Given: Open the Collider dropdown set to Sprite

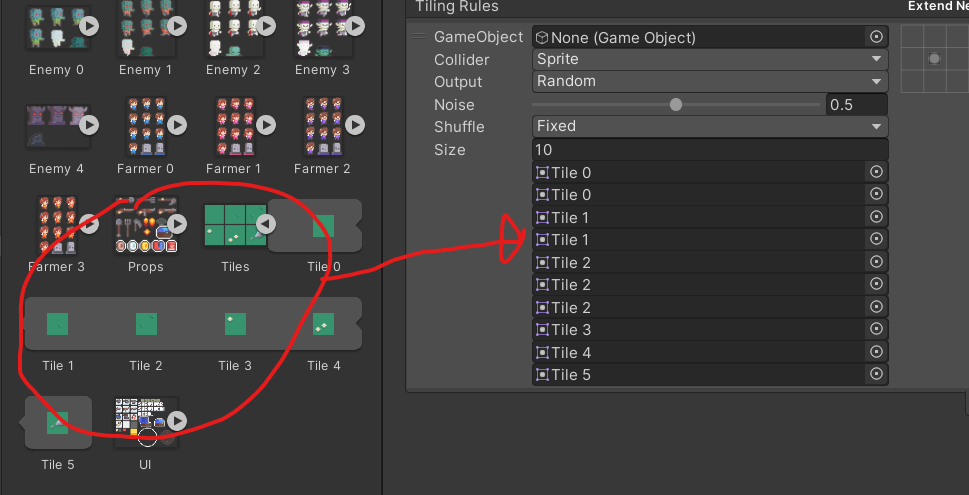Looking at the screenshot, I should click(x=710, y=59).
